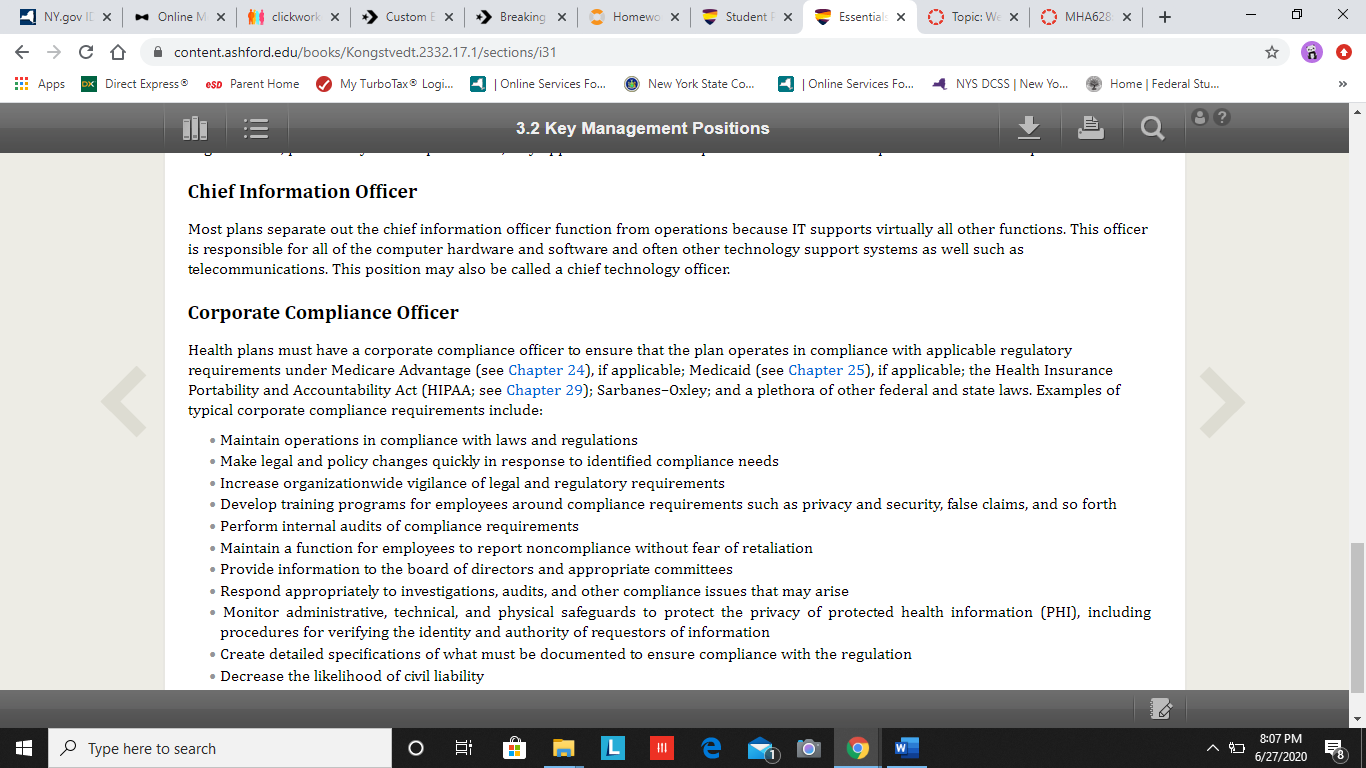Show hidden system tray icons

click(x=1213, y=748)
